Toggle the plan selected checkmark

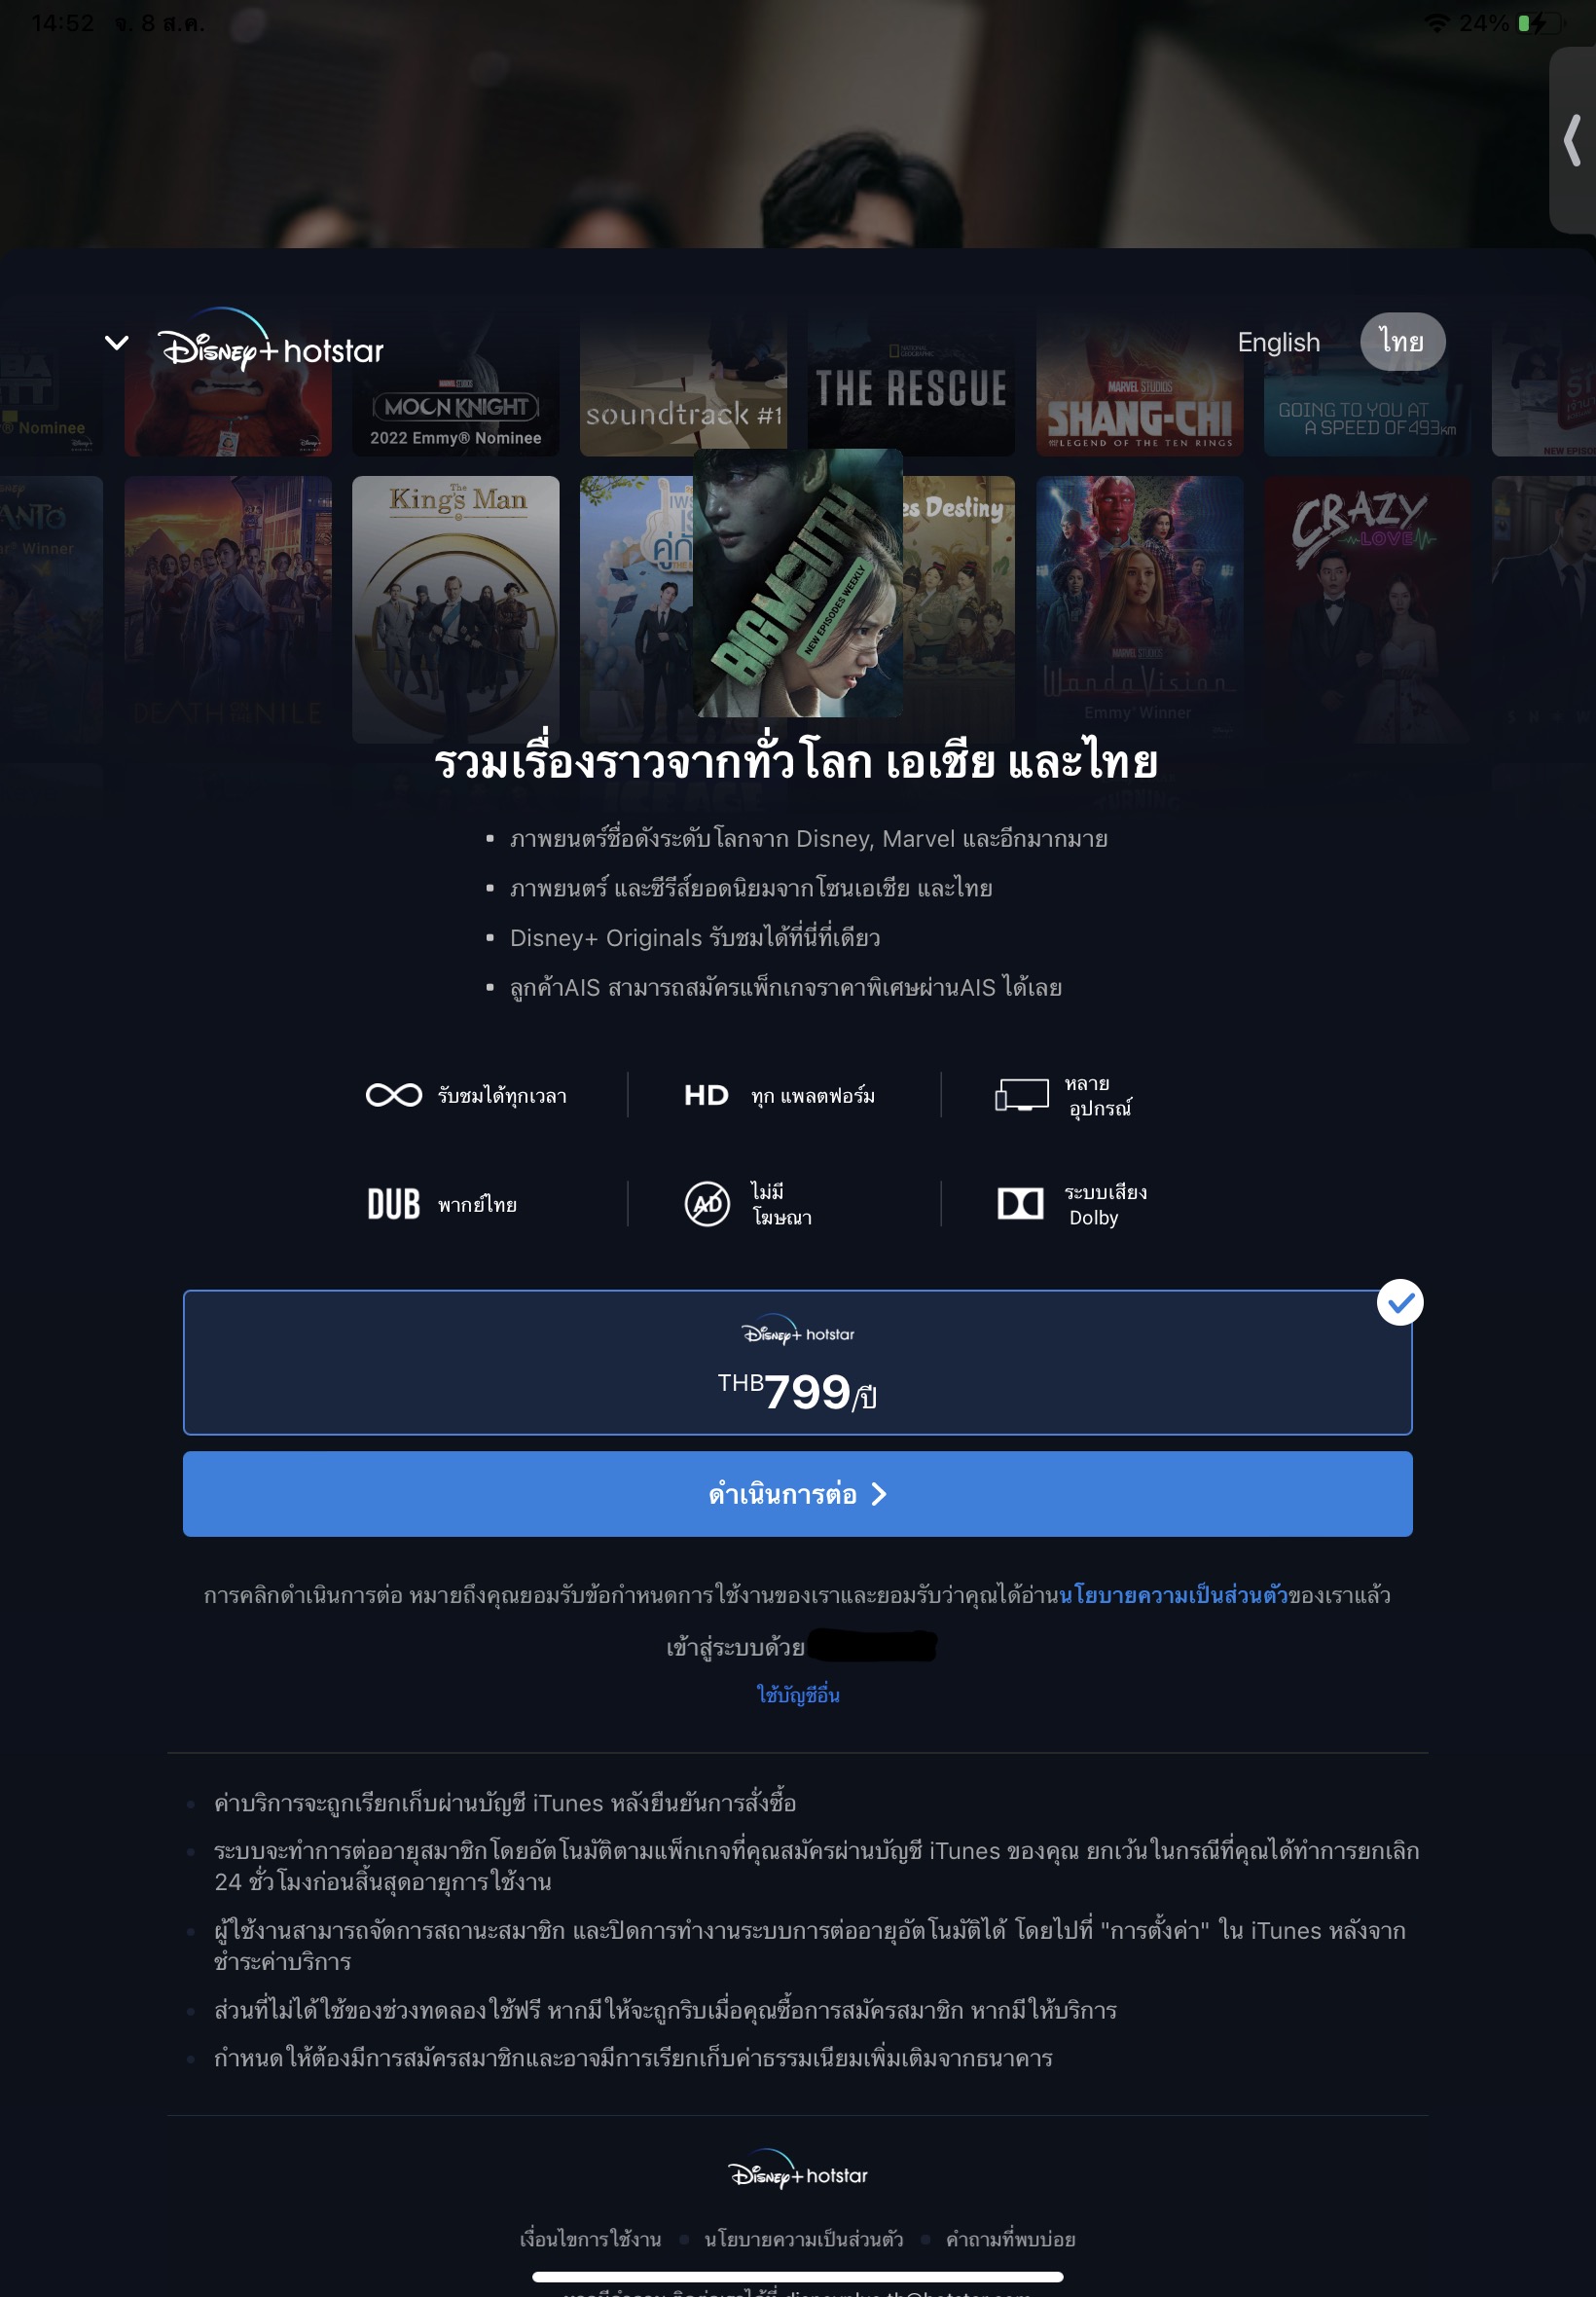click(x=1400, y=1302)
